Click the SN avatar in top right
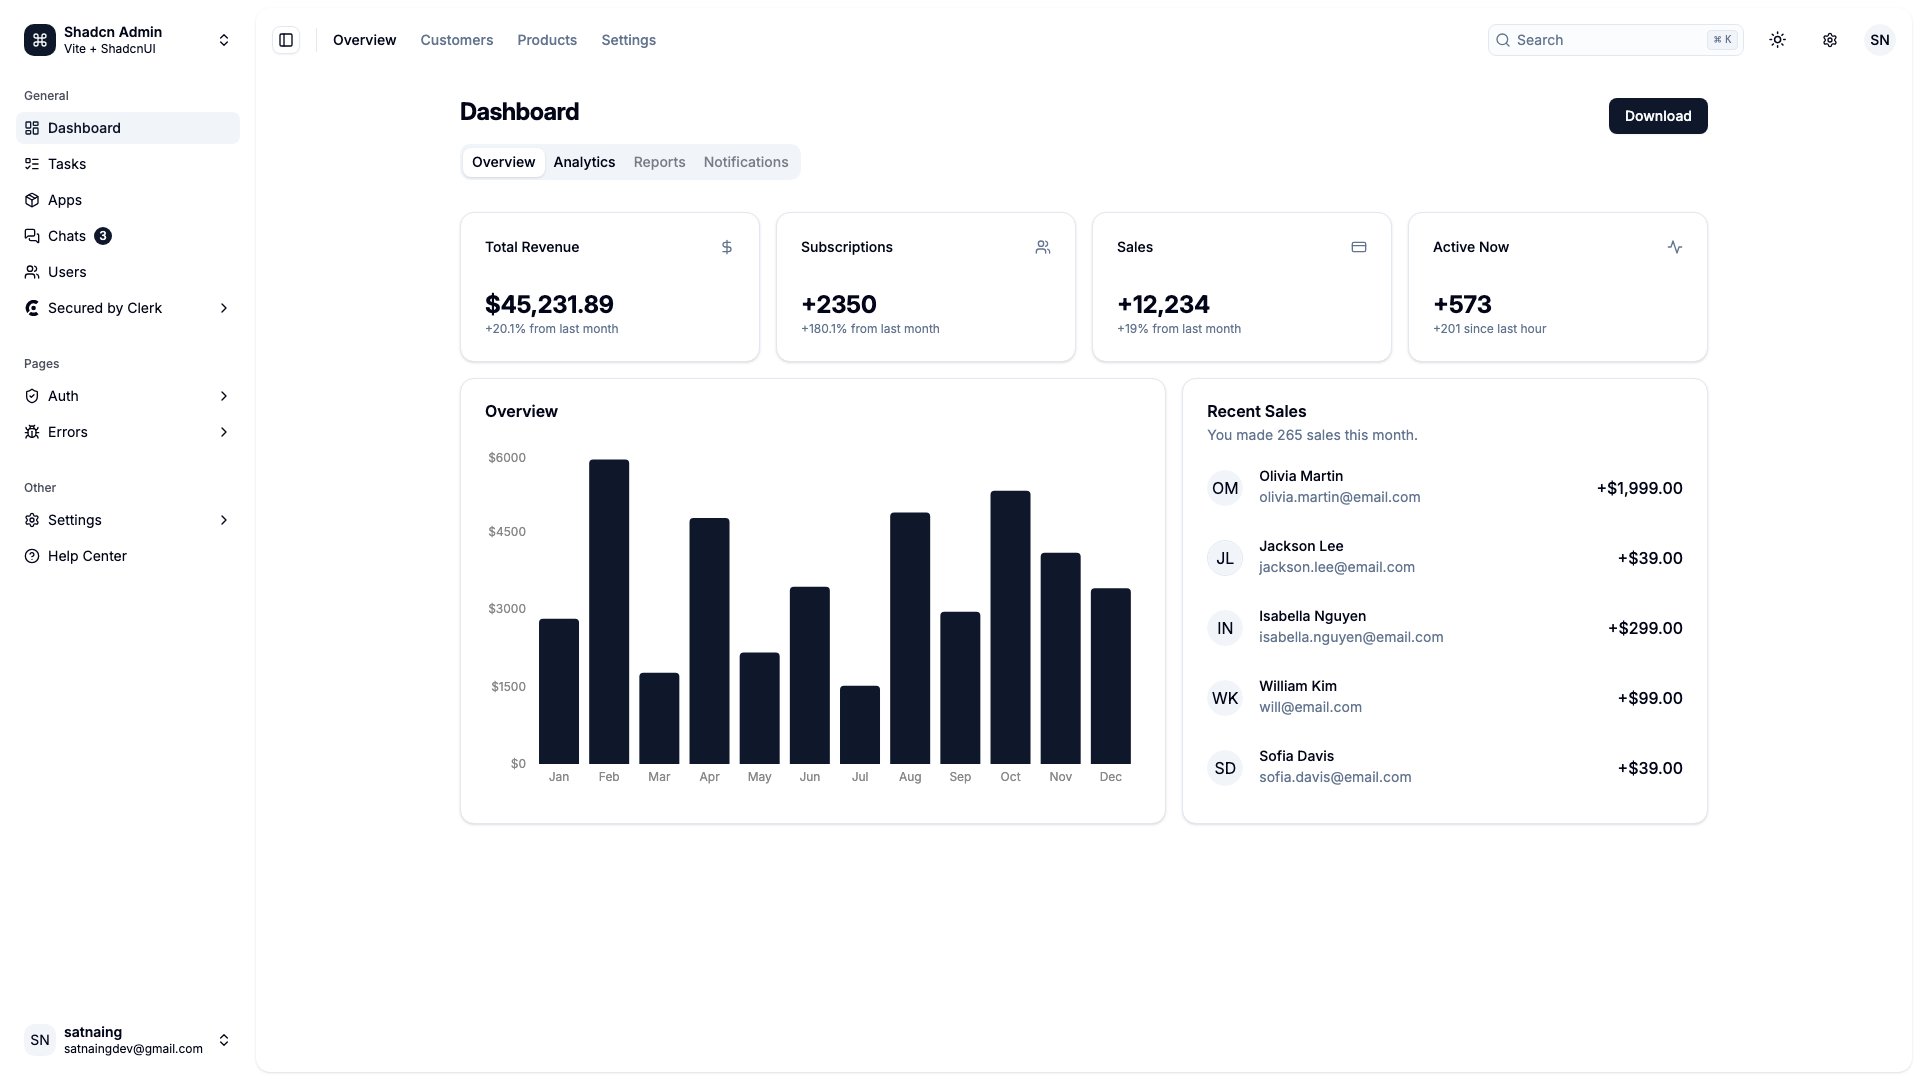The height and width of the screenshot is (1080, 1920). pyautogui.click(x=1880, y=39)
